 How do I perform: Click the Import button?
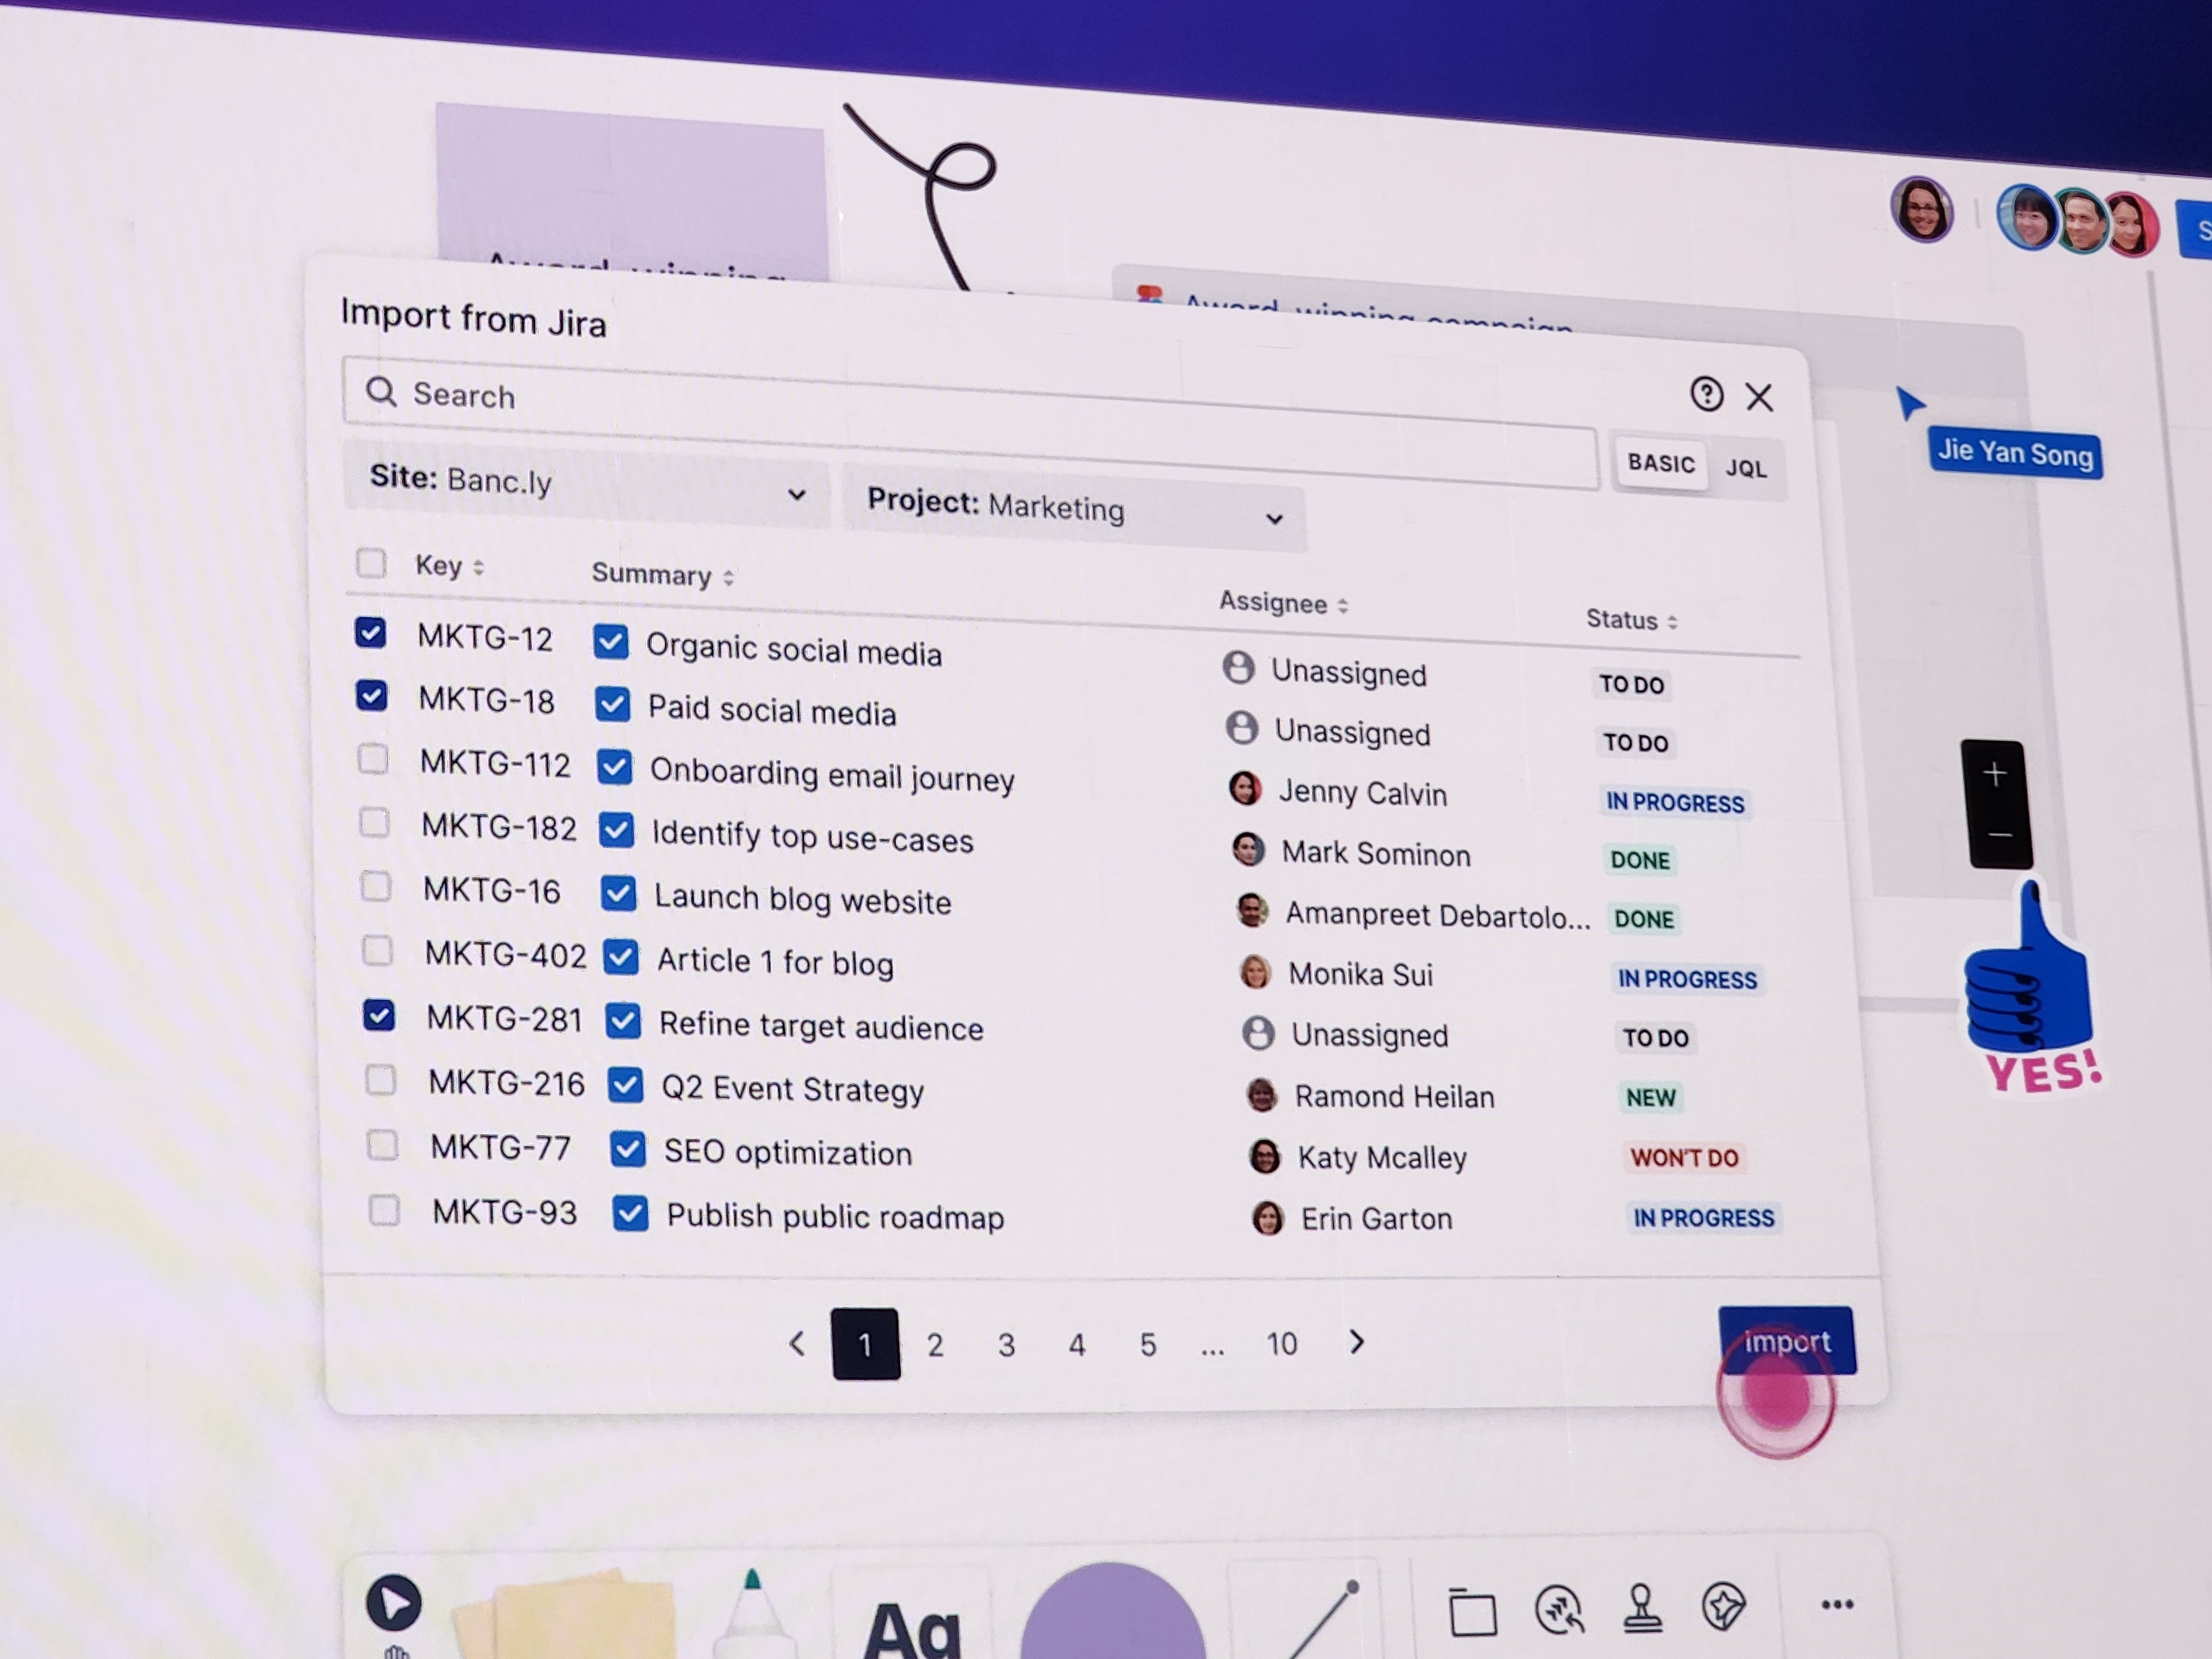pyautogui.click(x=1787, y=1341)
